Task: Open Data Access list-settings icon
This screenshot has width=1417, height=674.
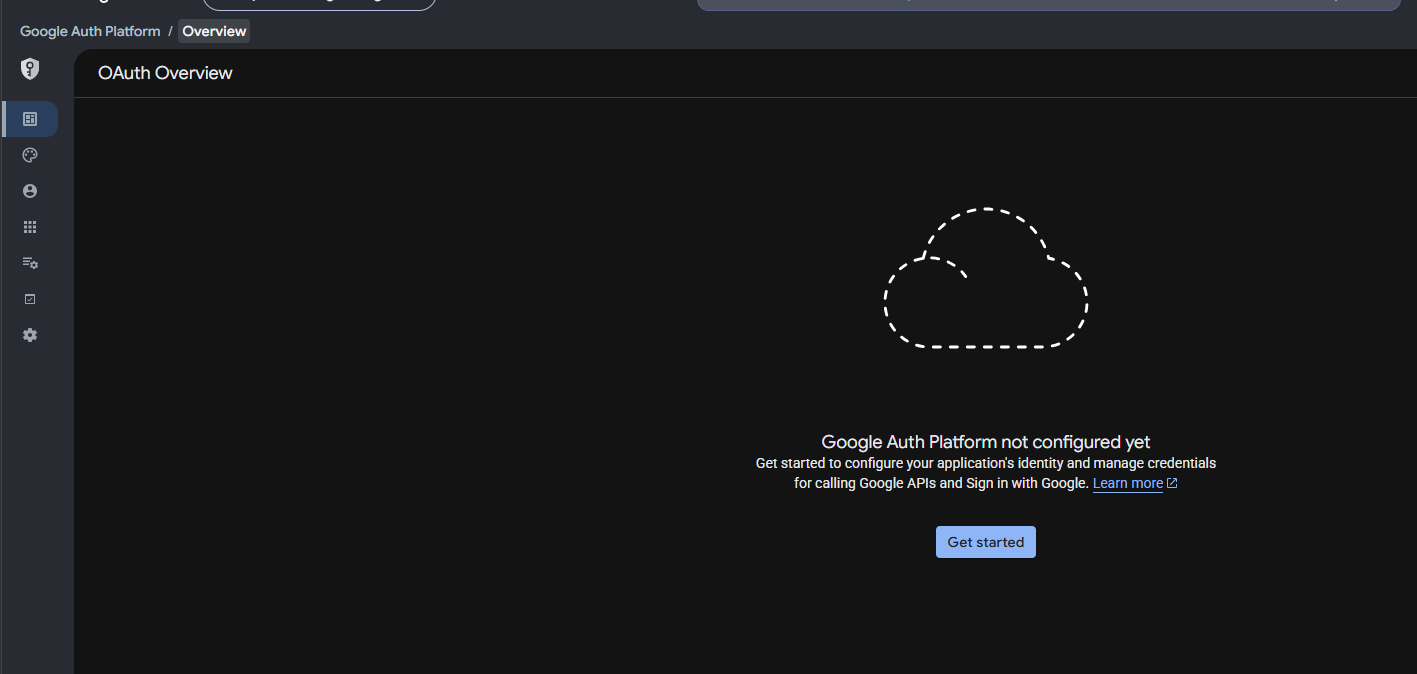Action: (30, 263)
